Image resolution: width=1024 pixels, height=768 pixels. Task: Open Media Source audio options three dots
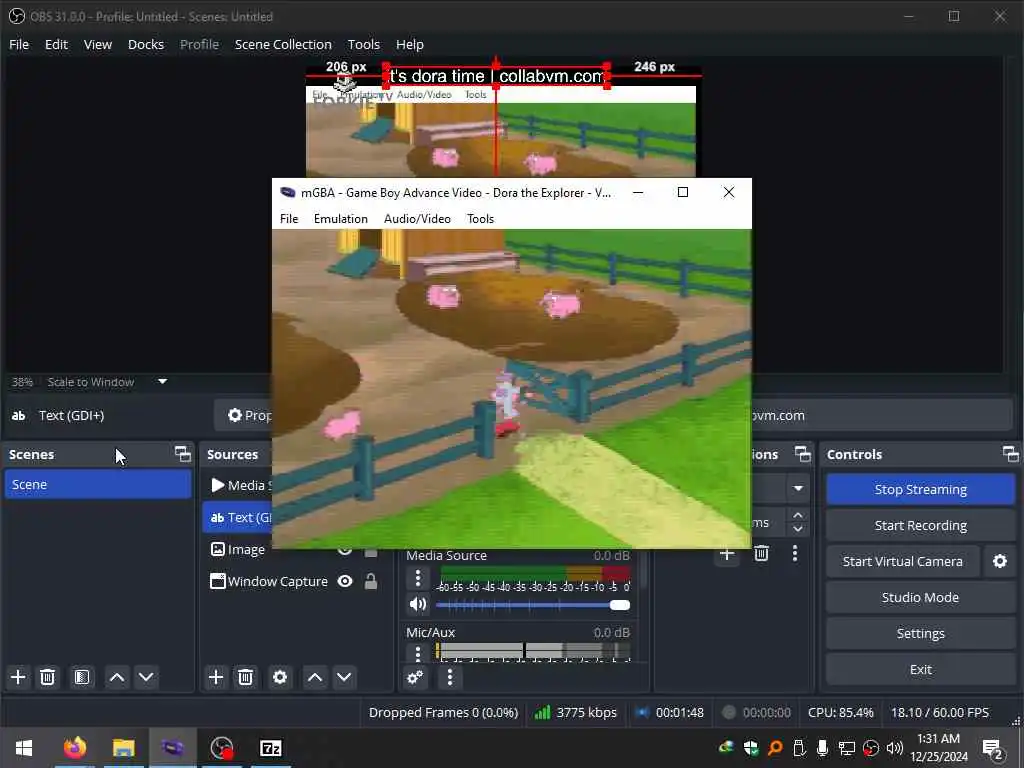418,579
